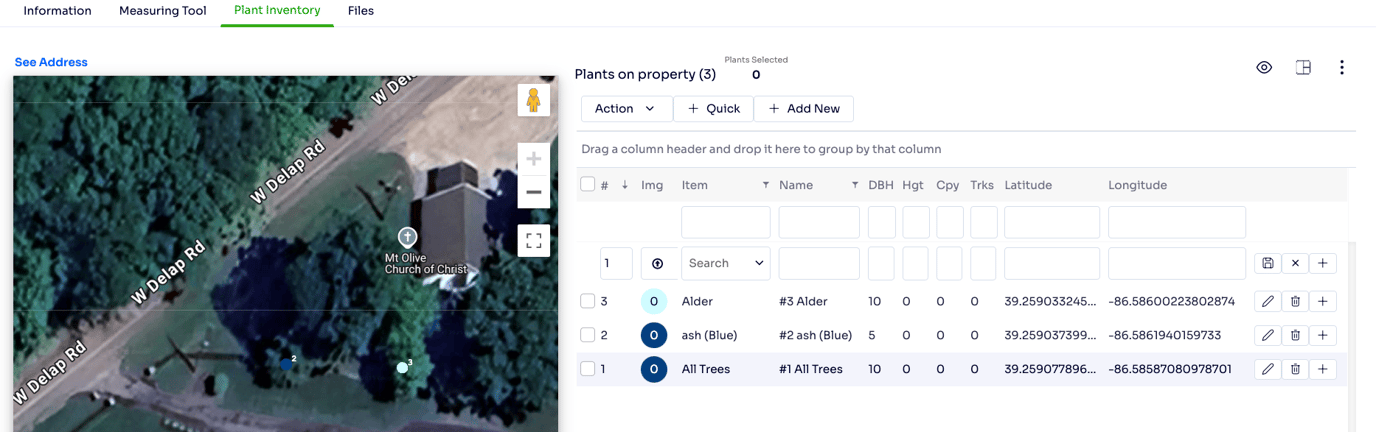Click the See Address link
This screenshot has width=1376, height=432.
(x=51, y=62)
